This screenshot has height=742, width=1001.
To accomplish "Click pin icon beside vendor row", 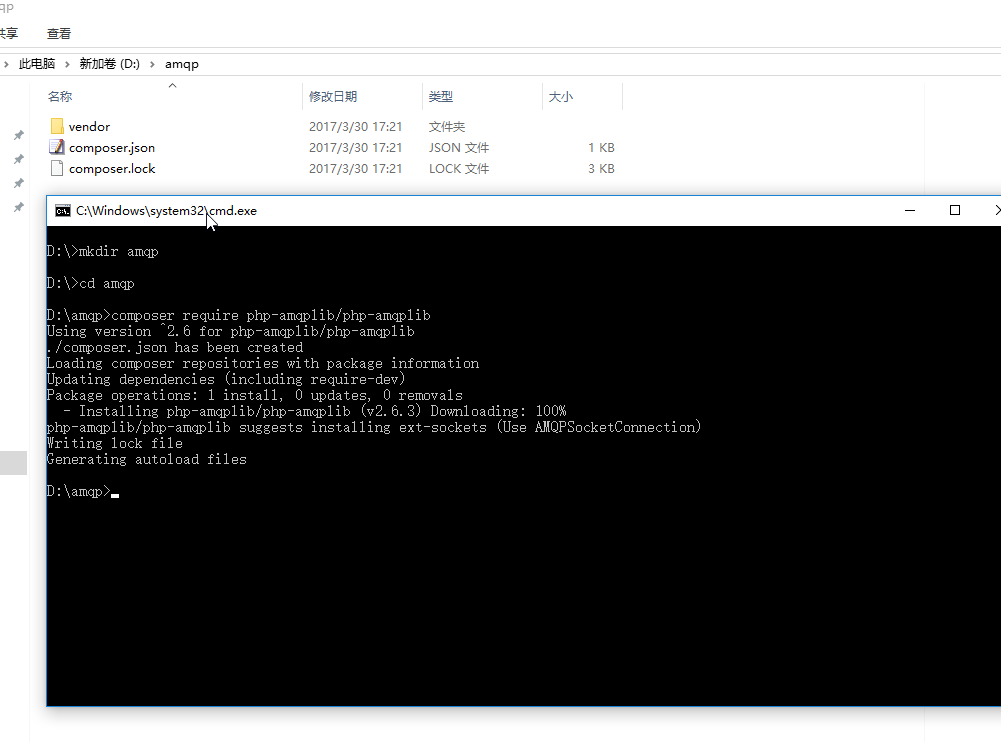I will tap(19, 135).
